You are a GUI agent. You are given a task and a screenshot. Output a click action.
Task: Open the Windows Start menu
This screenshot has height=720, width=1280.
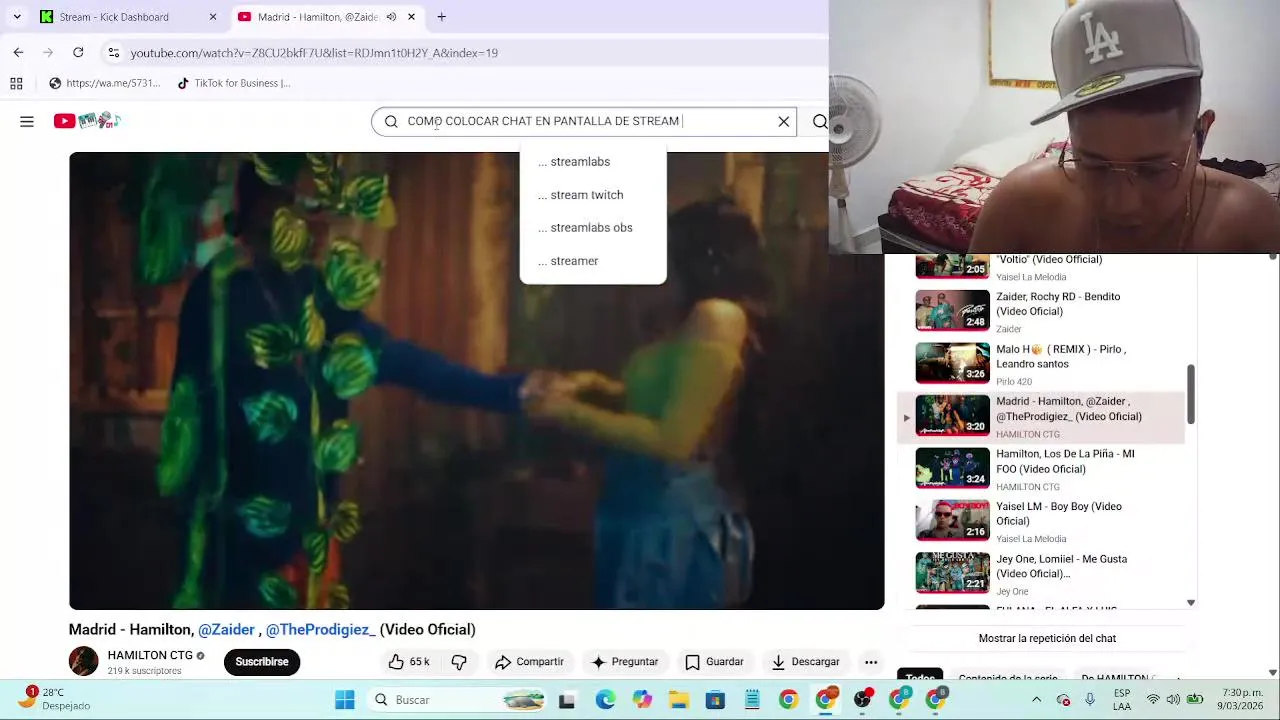click(345, 700)
